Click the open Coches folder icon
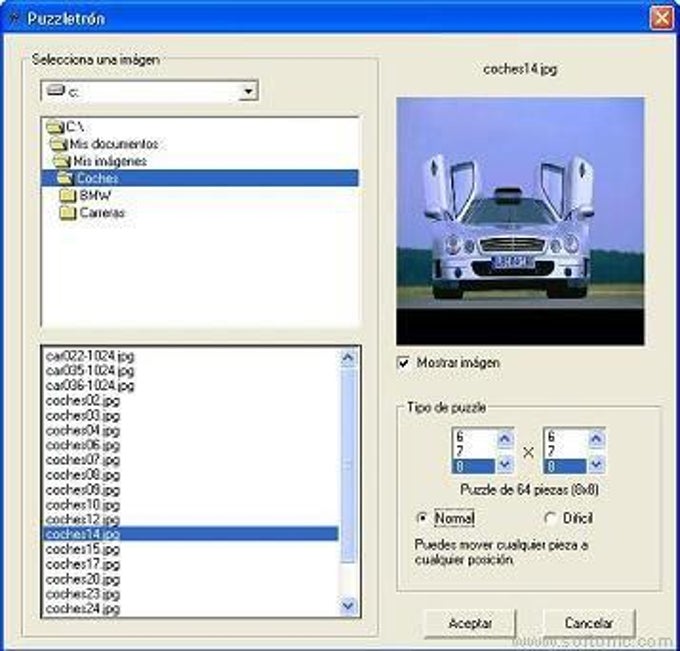The image size is (680, 651). click(x=65, y=178)
